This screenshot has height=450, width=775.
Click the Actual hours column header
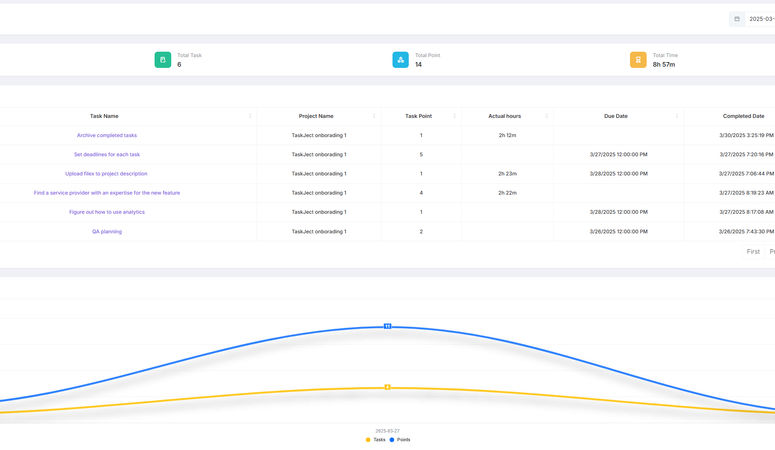tap(505, 116)
